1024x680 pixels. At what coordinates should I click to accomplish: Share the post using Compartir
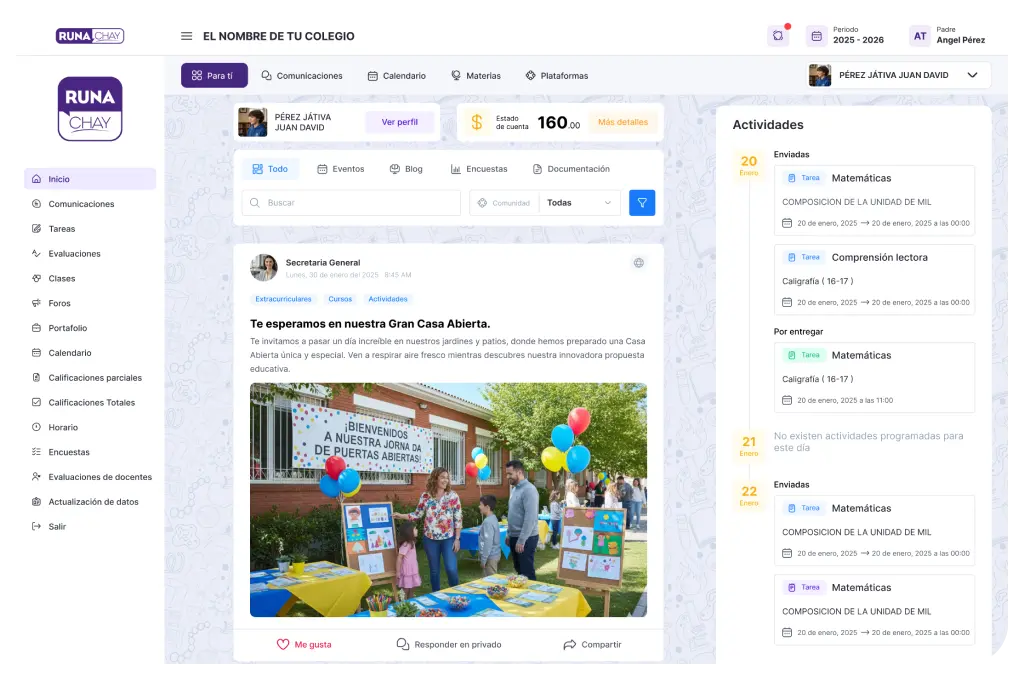click(x=592, y=644)
